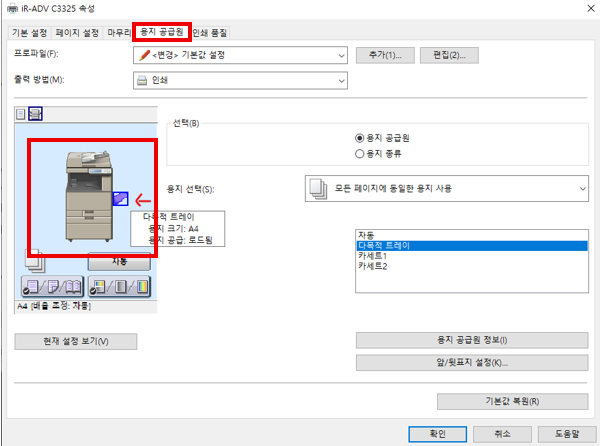This screenshot has width=600, height=446.
Task: Click the page preview view icon
Action: pos(21,114)
